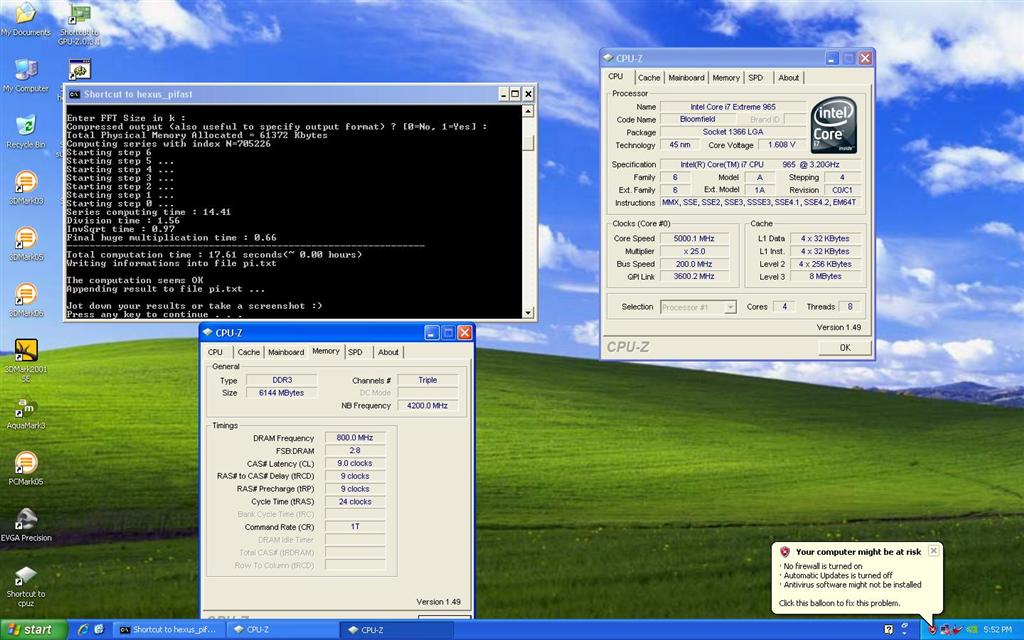This screenshot has height=640, width=1024.
Task: Switch to the Cache tab in CPU window
Action: pos(648,78)
